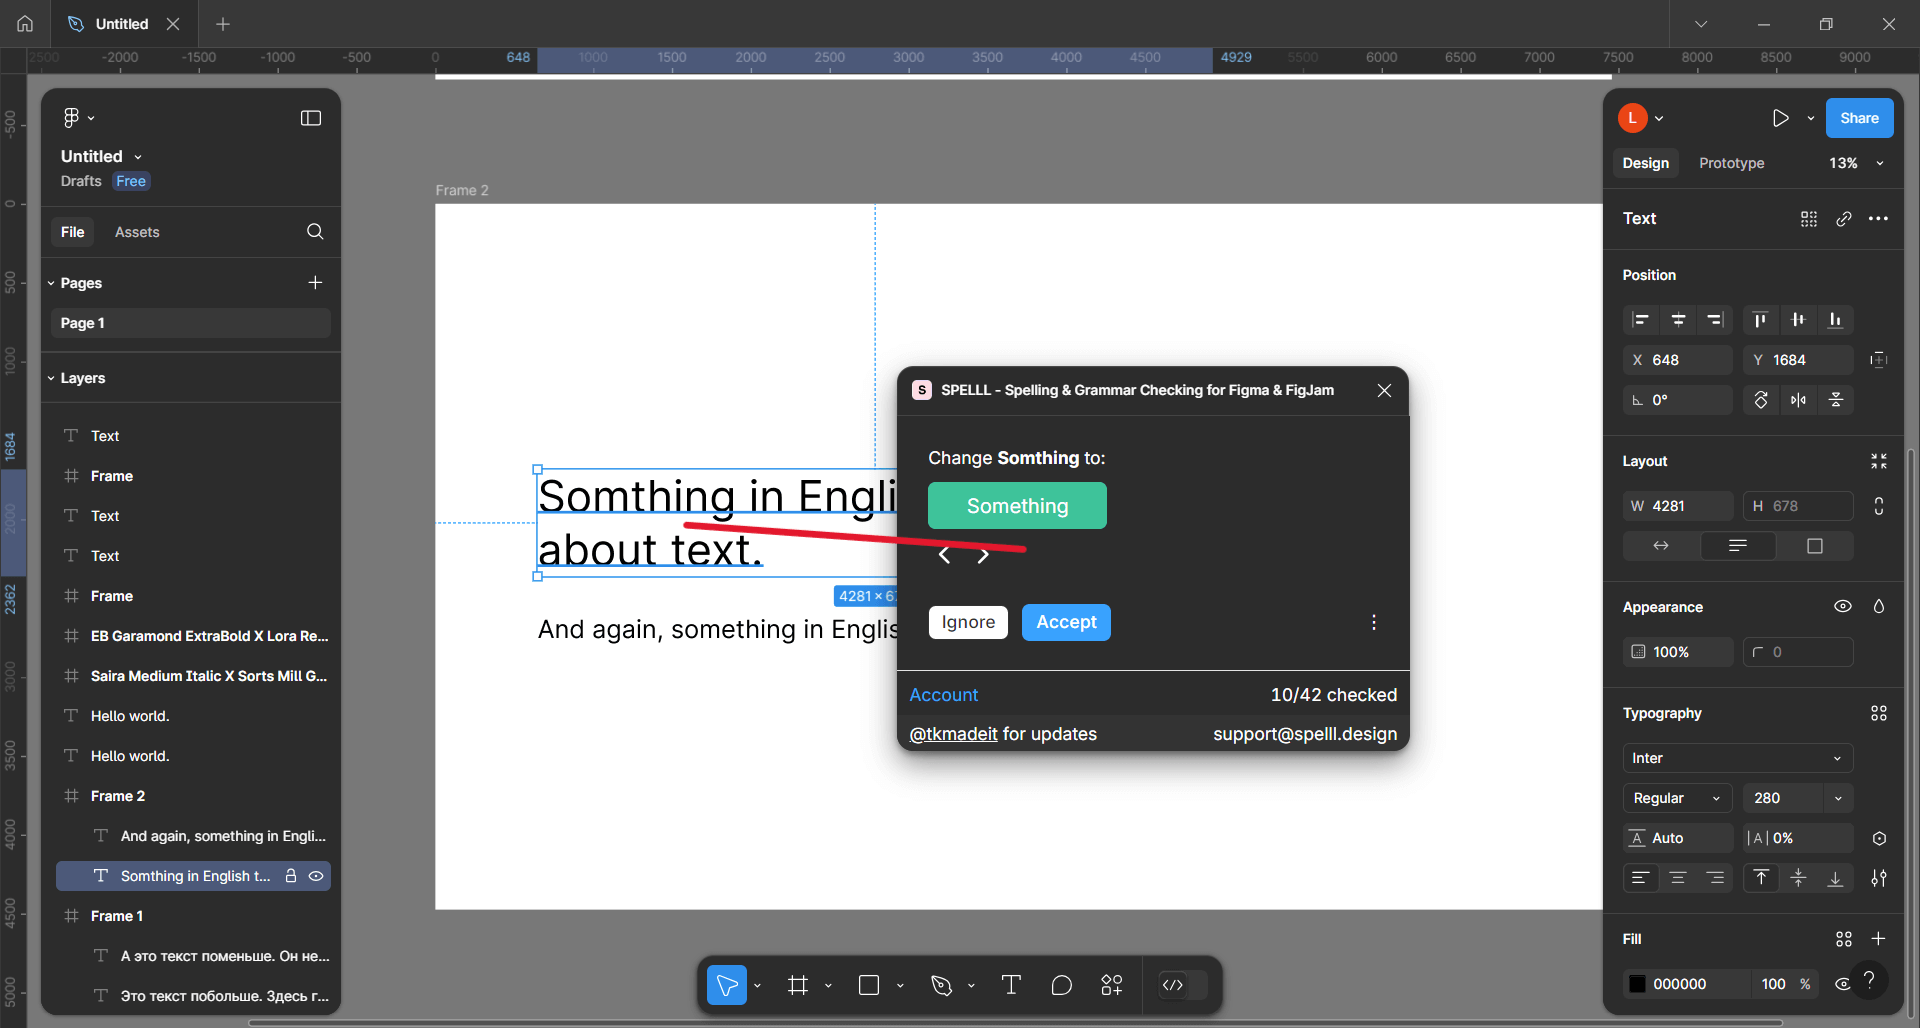Switch to the Prototype tab

coord(1731,163)
